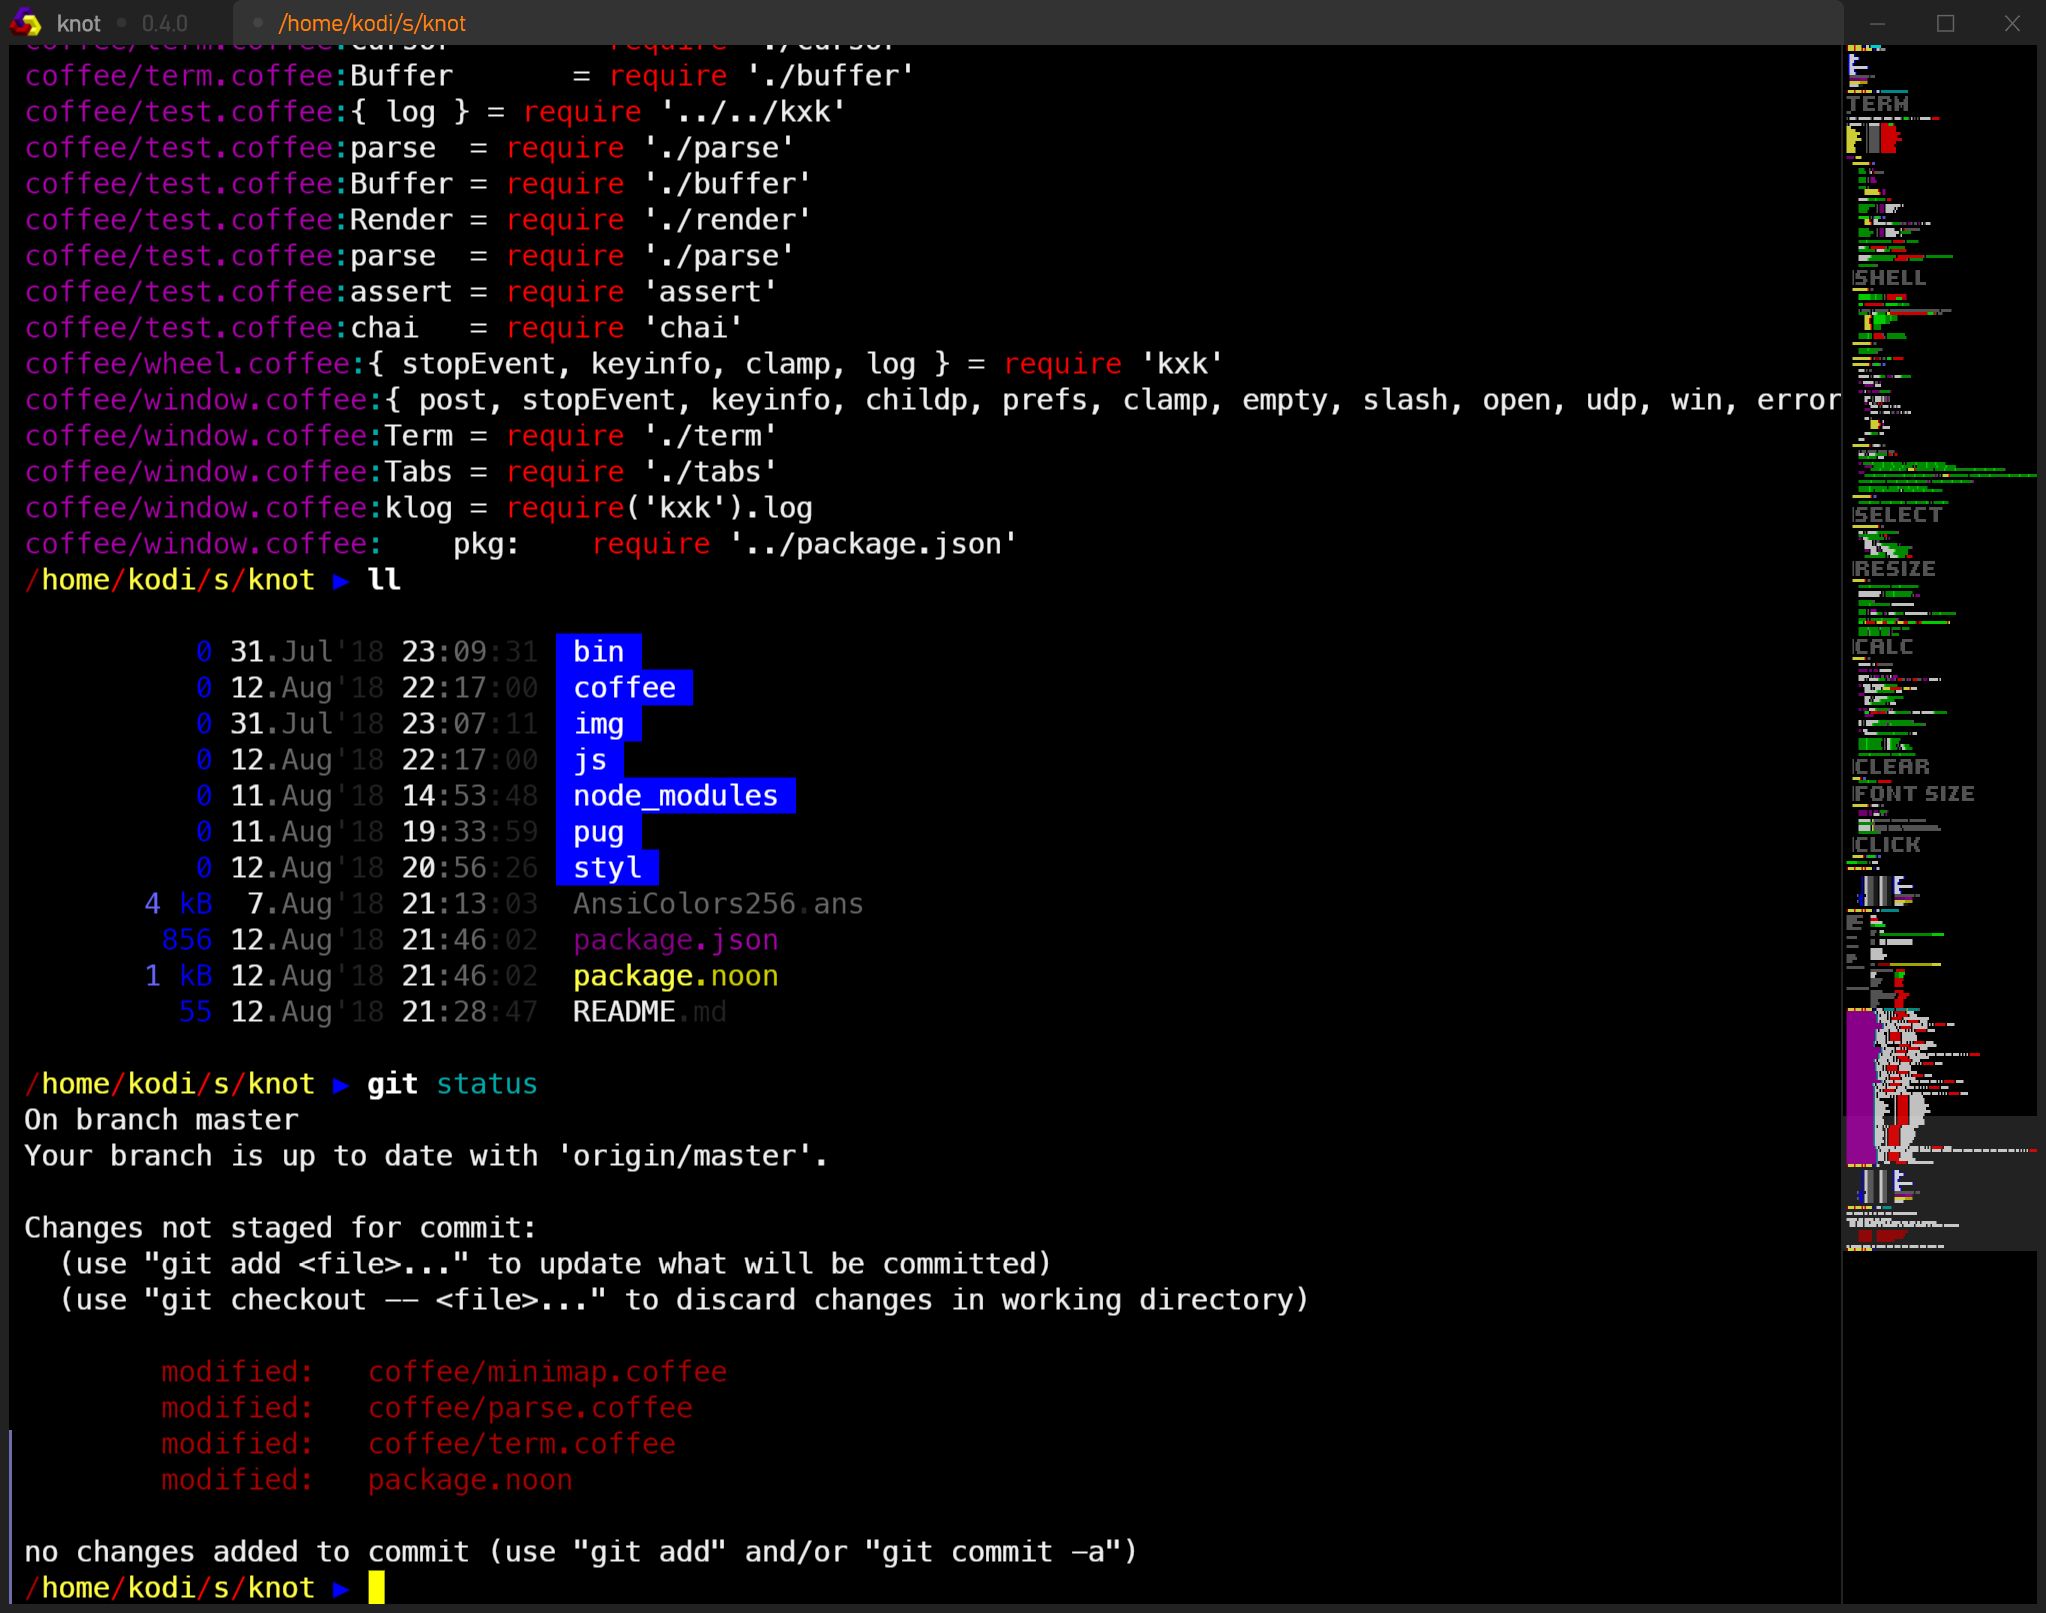
Task: Click the knot app logo icon
Action: (x=26, y=22)
